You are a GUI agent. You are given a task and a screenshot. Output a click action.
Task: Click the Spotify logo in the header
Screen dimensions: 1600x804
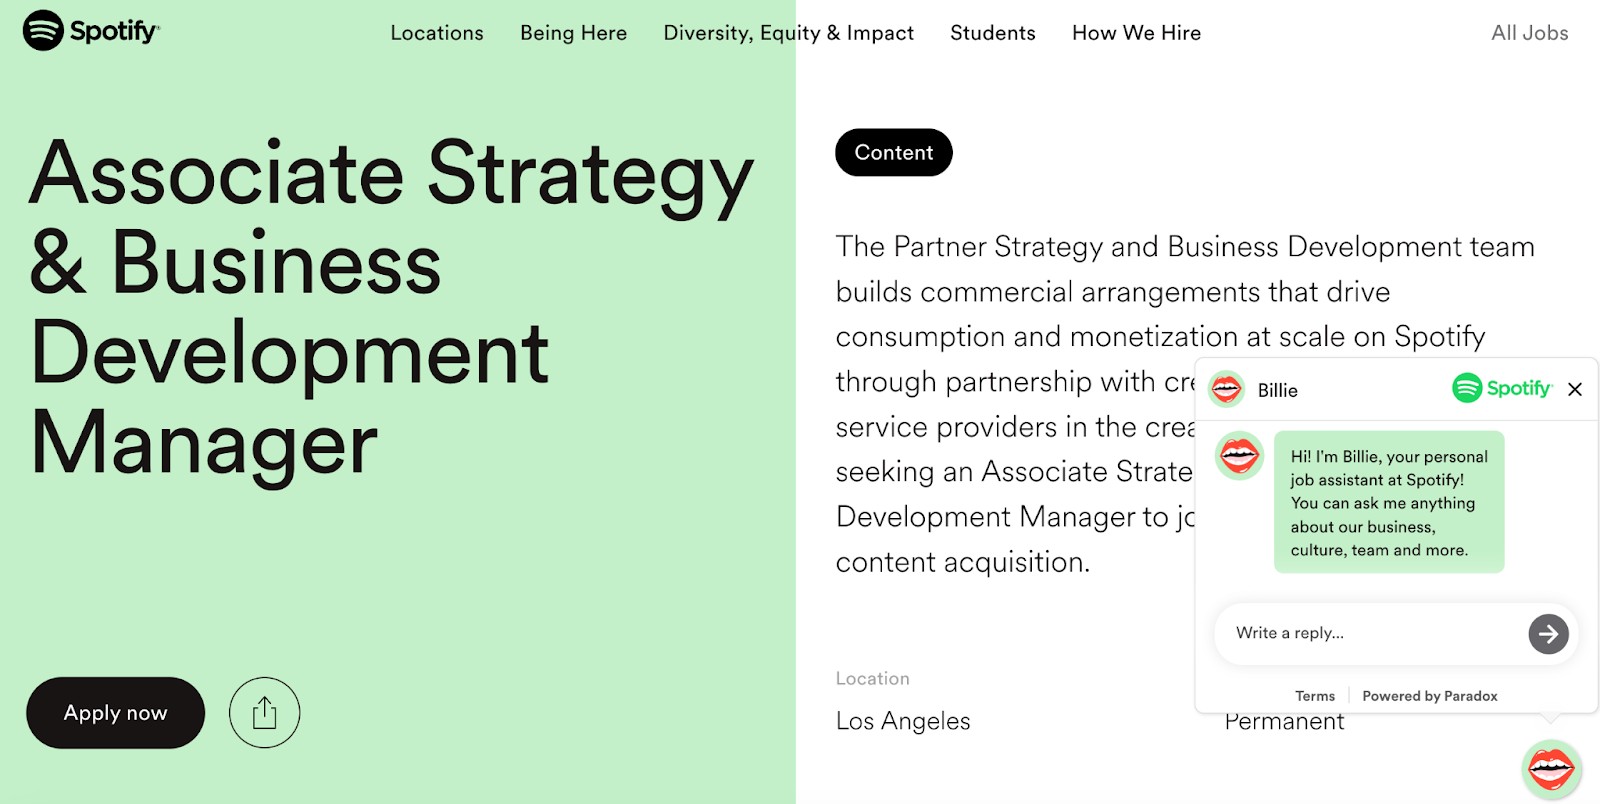91,31
